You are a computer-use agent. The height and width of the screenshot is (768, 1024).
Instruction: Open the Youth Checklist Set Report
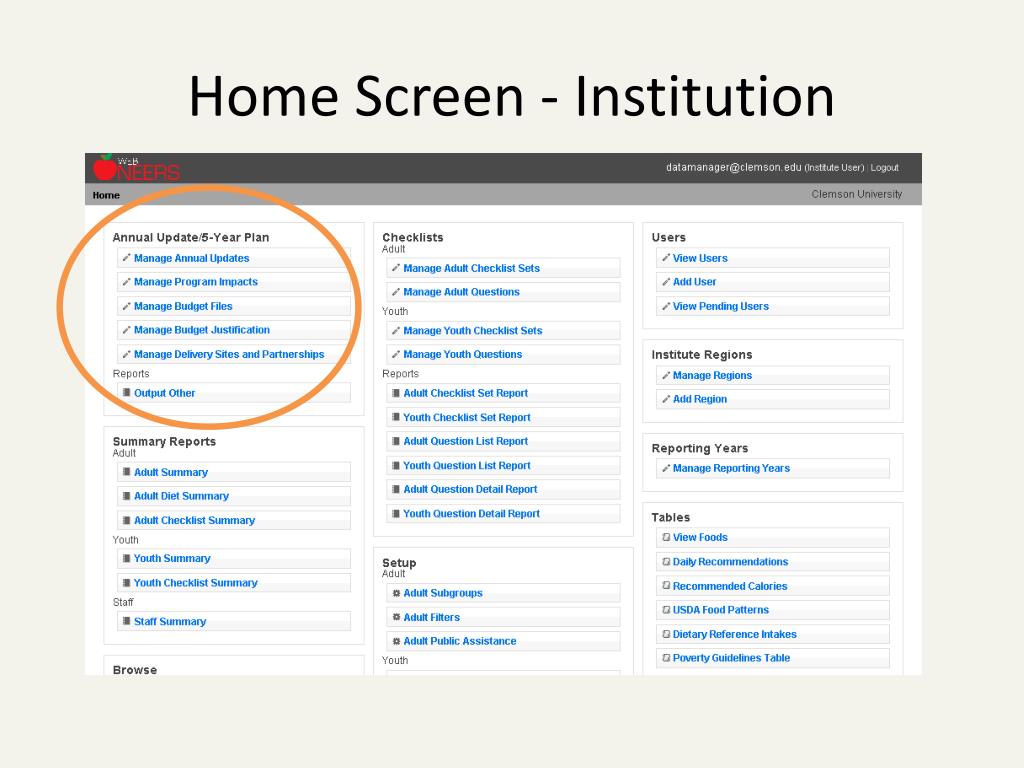[467, 417]
